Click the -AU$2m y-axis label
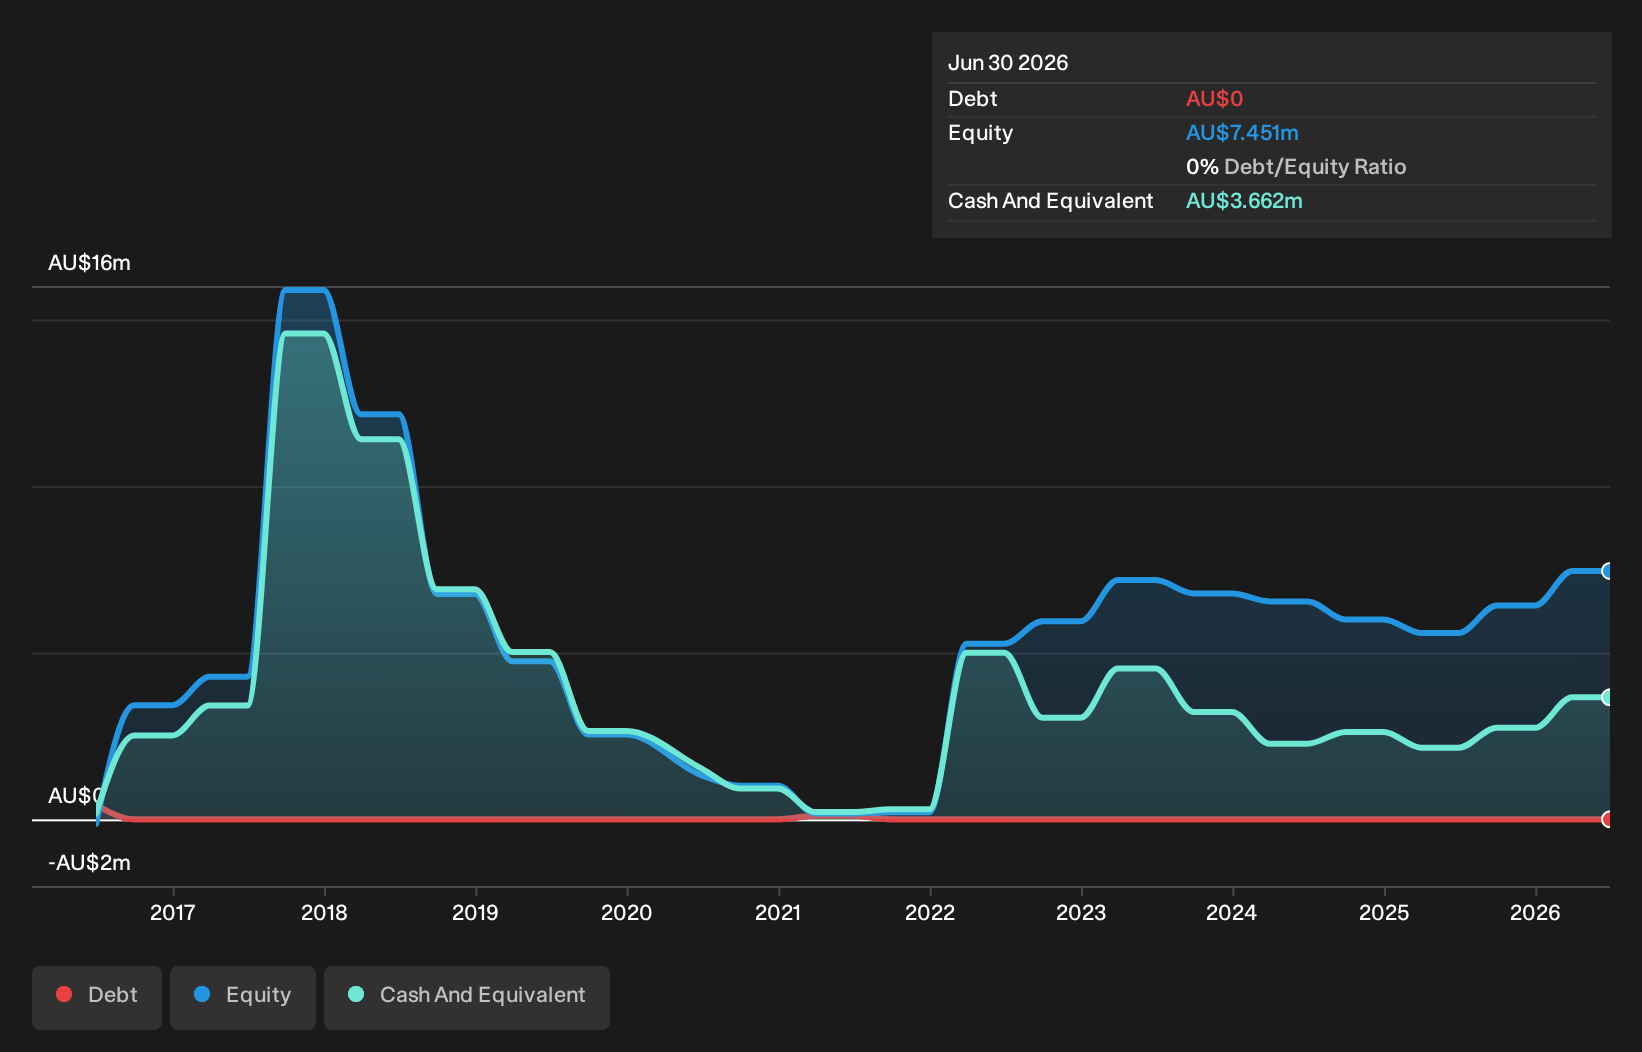 point(89,863)
